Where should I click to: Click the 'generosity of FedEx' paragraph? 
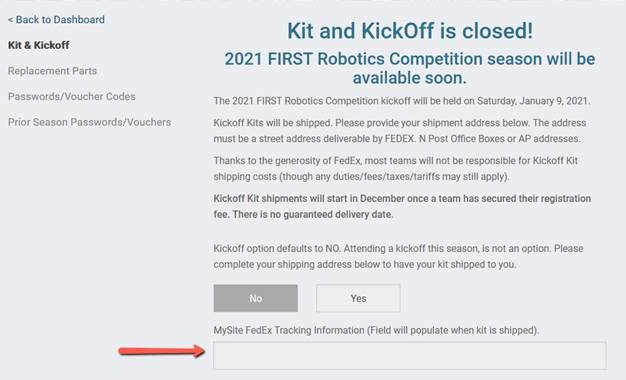coord(396,168)
